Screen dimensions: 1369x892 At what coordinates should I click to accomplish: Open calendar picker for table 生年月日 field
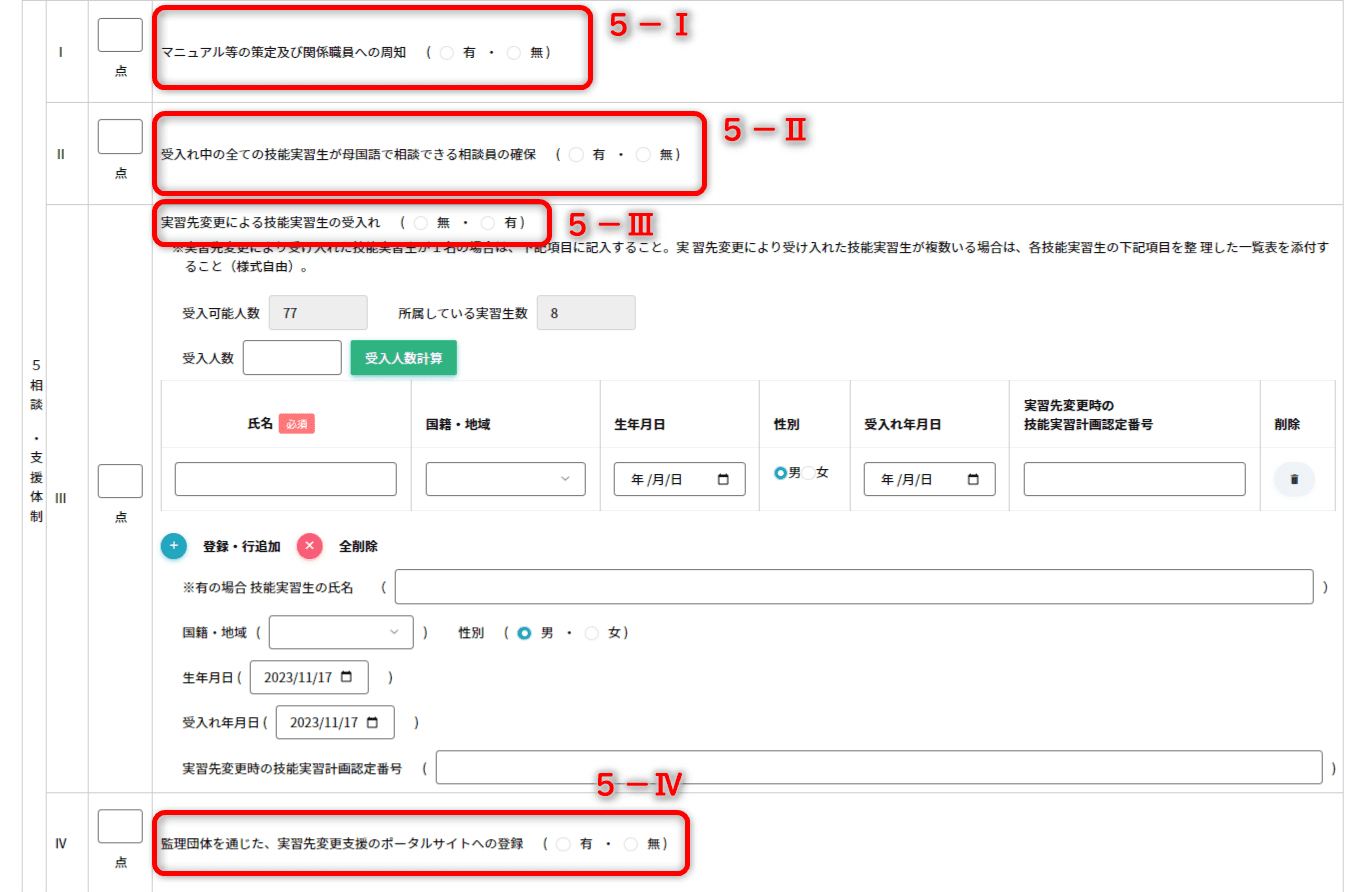click(724, 480)
